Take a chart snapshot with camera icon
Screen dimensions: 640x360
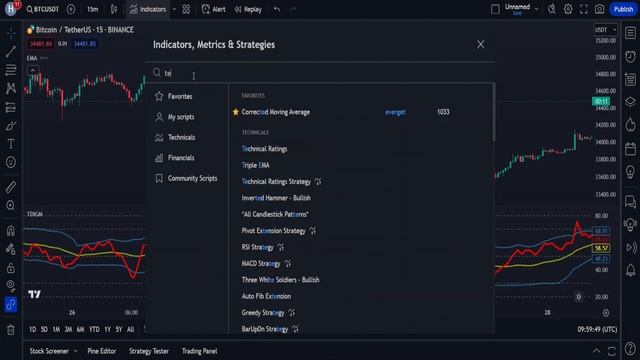pyautogui.click(x=599, y=9)
